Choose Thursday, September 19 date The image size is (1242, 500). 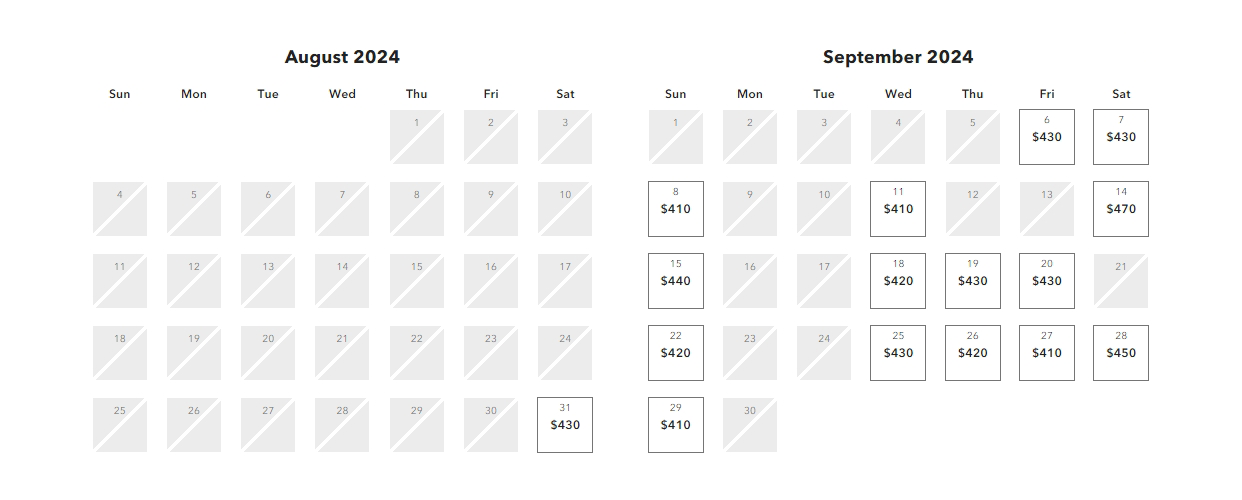click(x=973, y=281)
